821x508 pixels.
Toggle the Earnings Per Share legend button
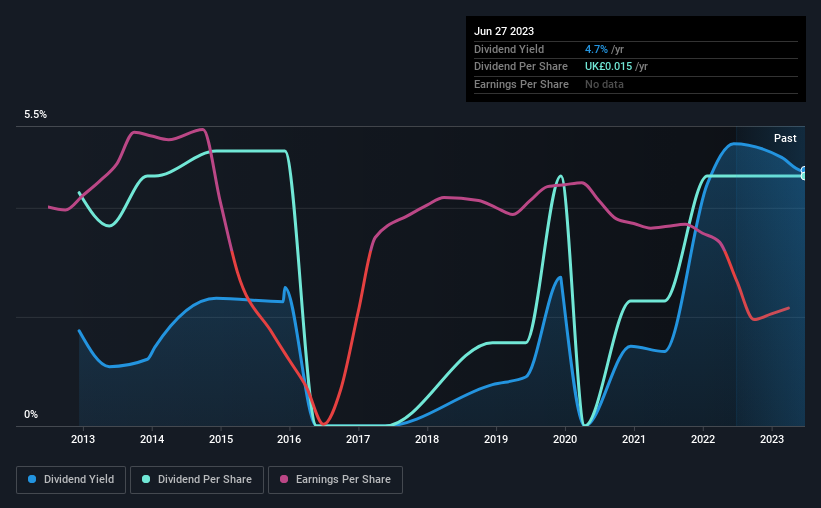pos(335,480)
